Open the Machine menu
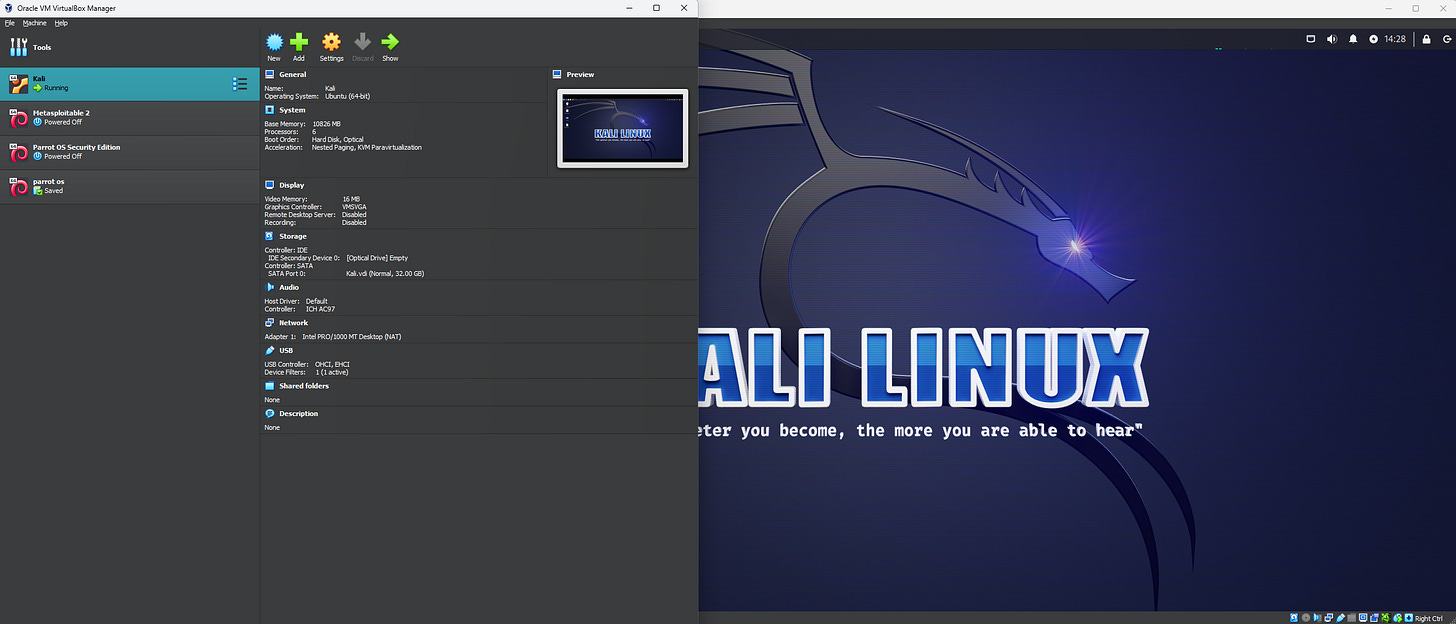 (35, 22)
